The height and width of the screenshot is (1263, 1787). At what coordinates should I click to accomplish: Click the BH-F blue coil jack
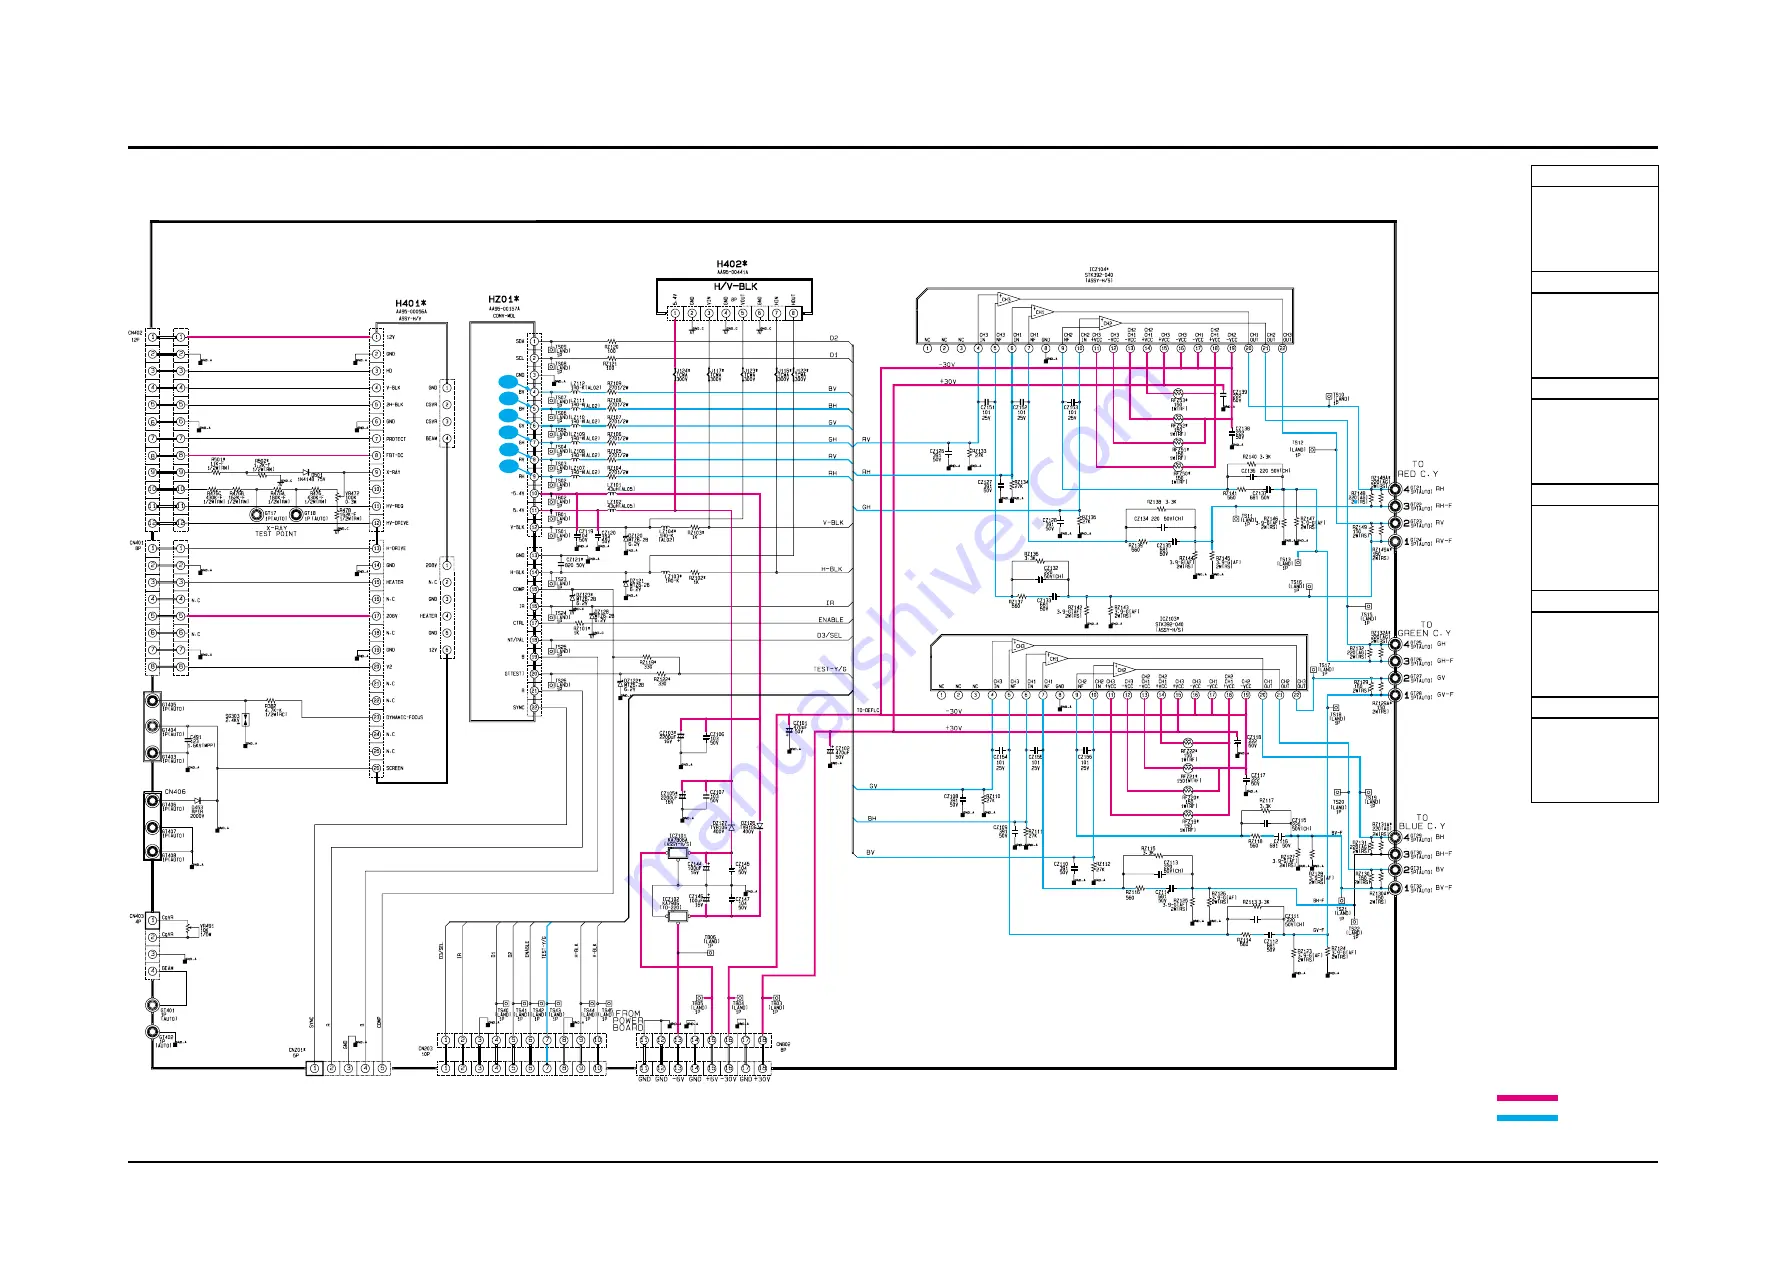[1395, 855]
